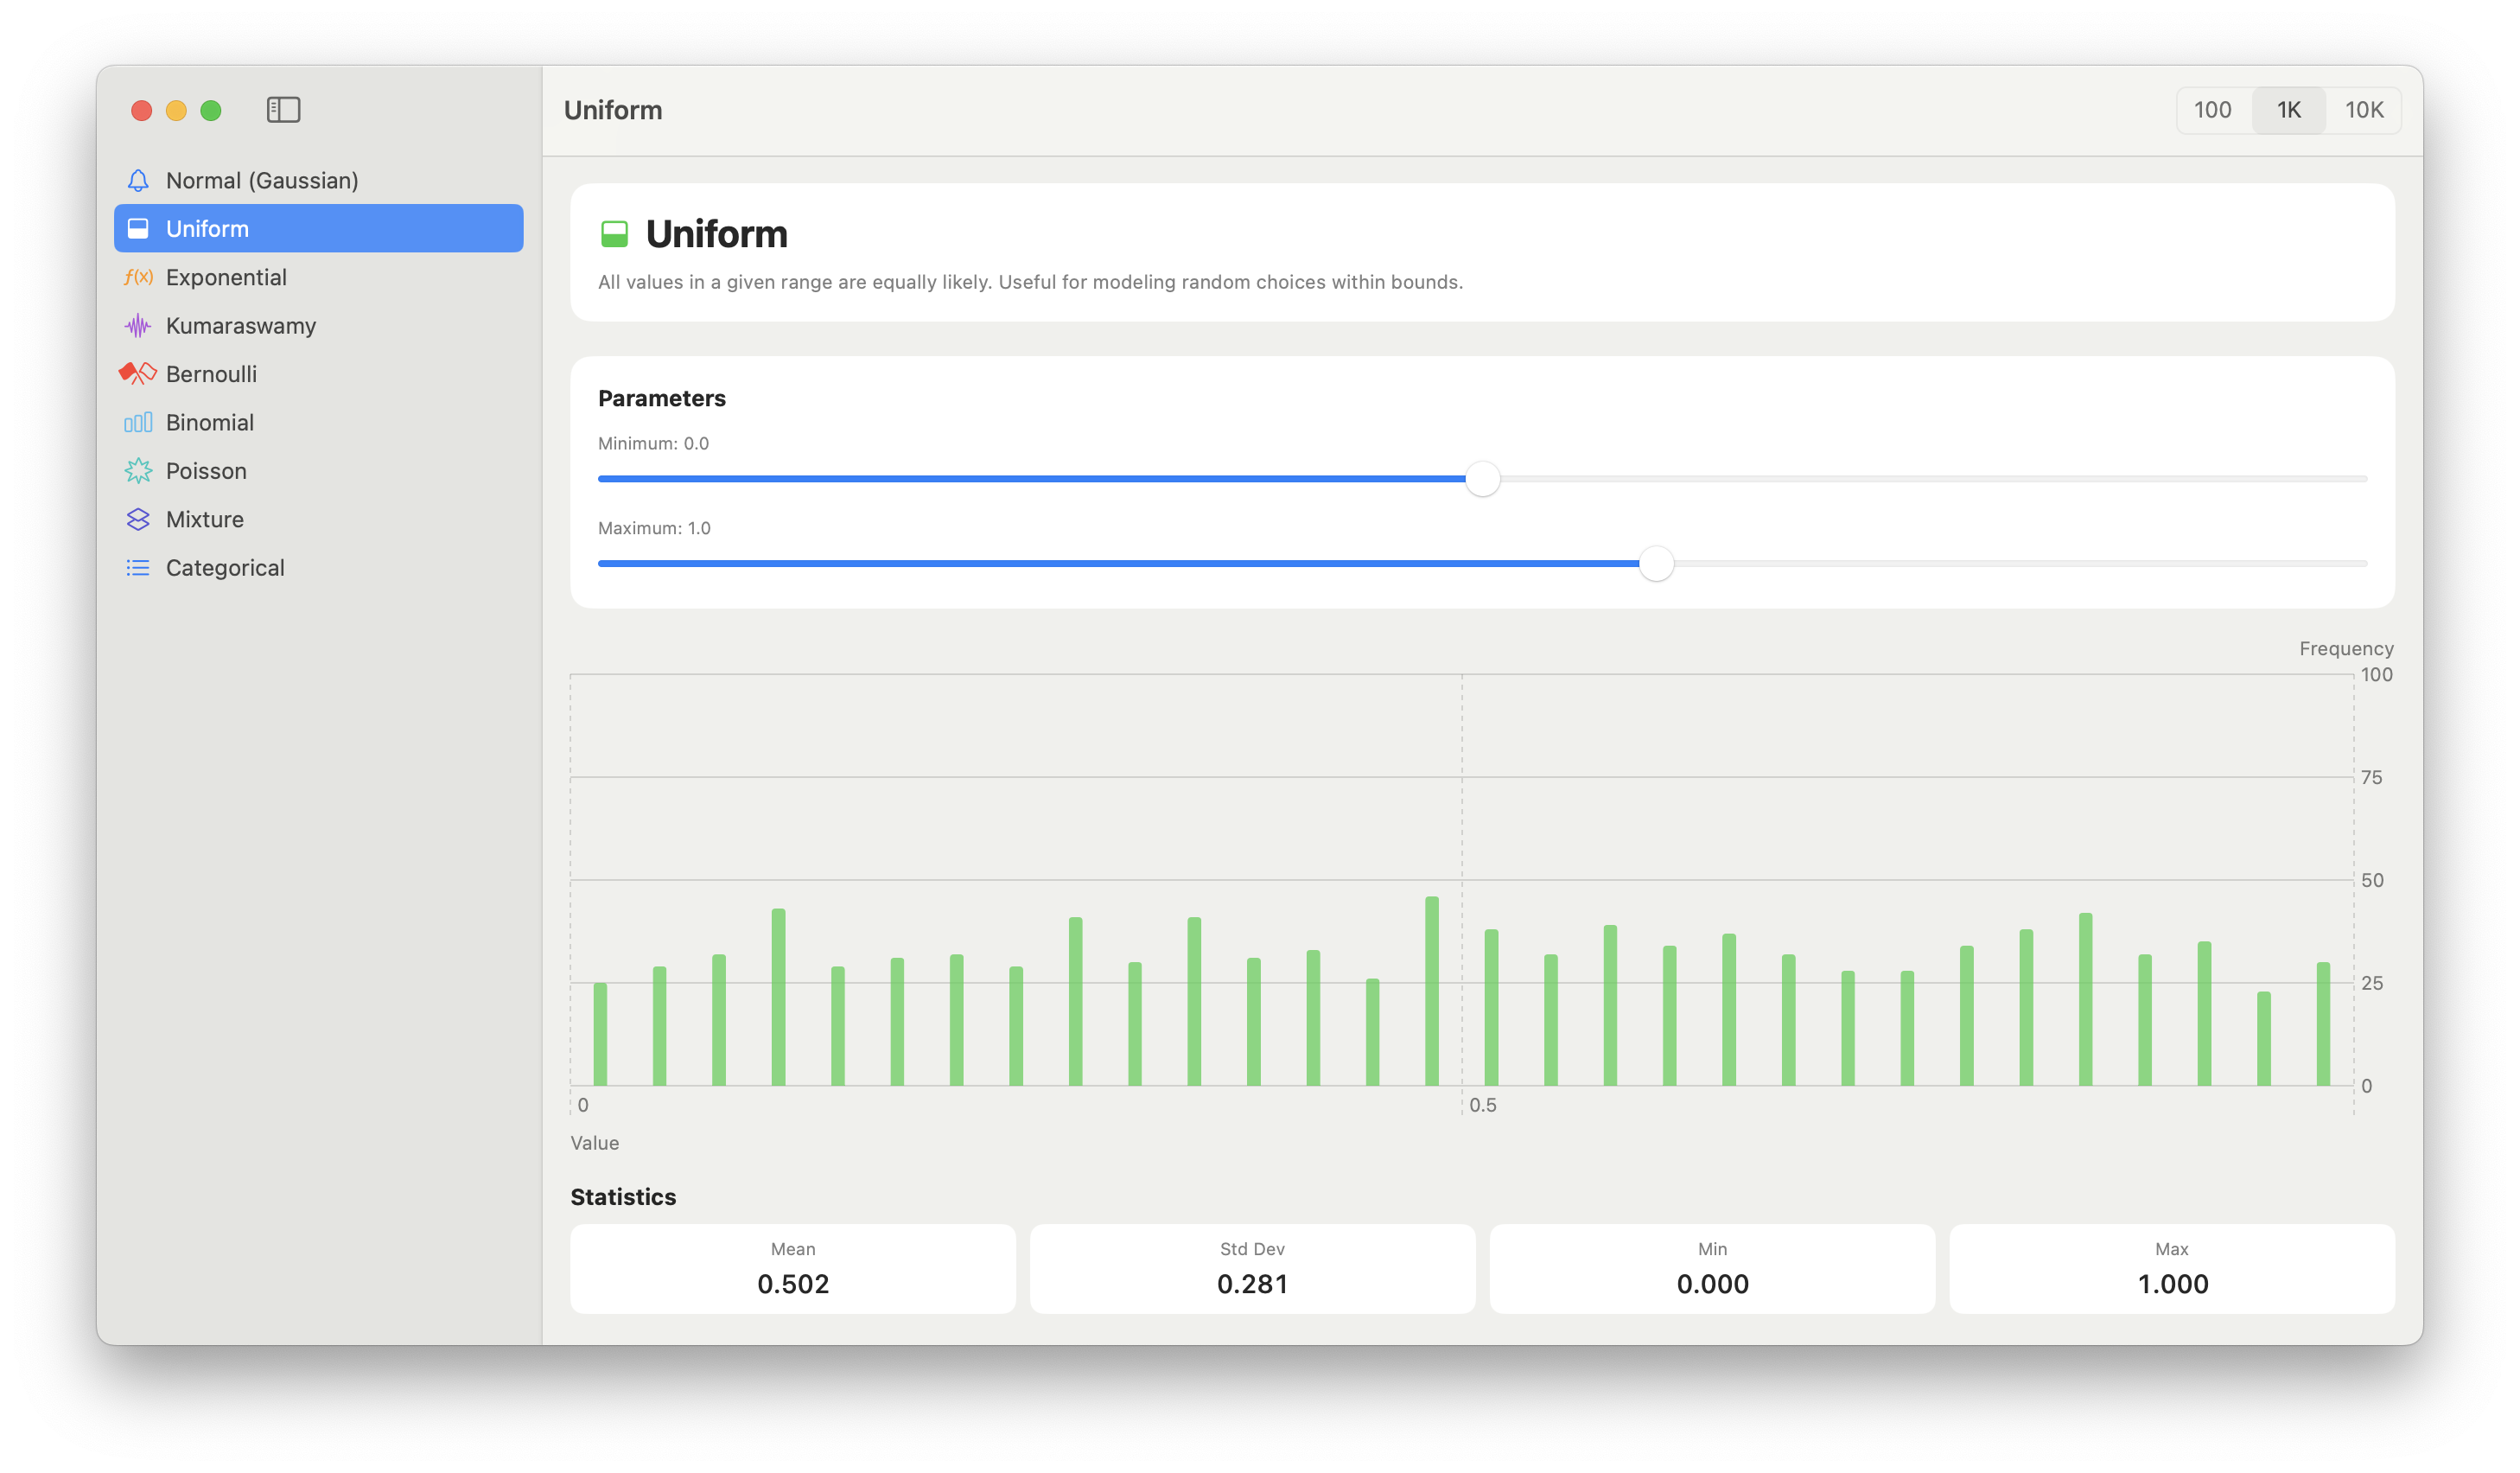The image size is (2520, 1473).
Task: Click the red flags icon beside Bernoulli
Action: click(x=138, y=374)
